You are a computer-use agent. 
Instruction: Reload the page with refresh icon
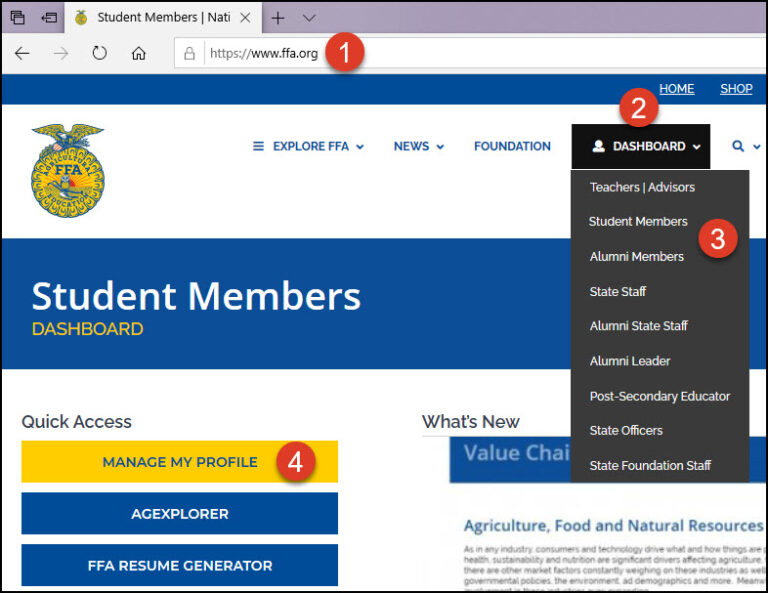coord(99,53)
